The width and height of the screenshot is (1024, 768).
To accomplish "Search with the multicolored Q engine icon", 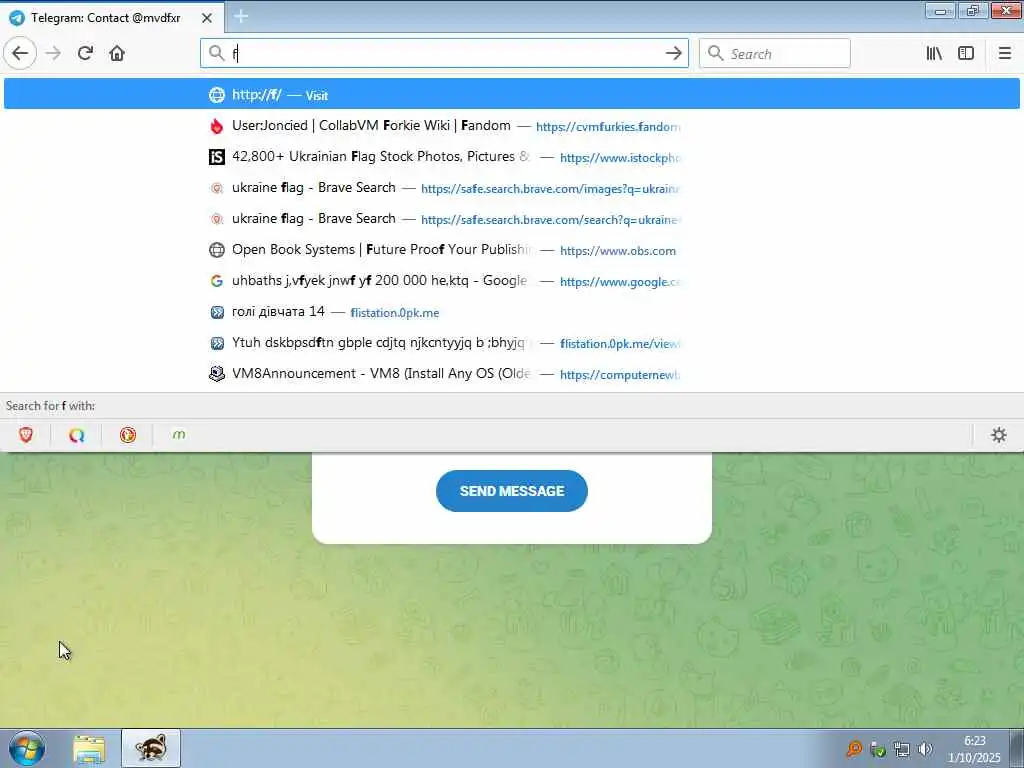I will pyautogui.click(x=76, y=435).
